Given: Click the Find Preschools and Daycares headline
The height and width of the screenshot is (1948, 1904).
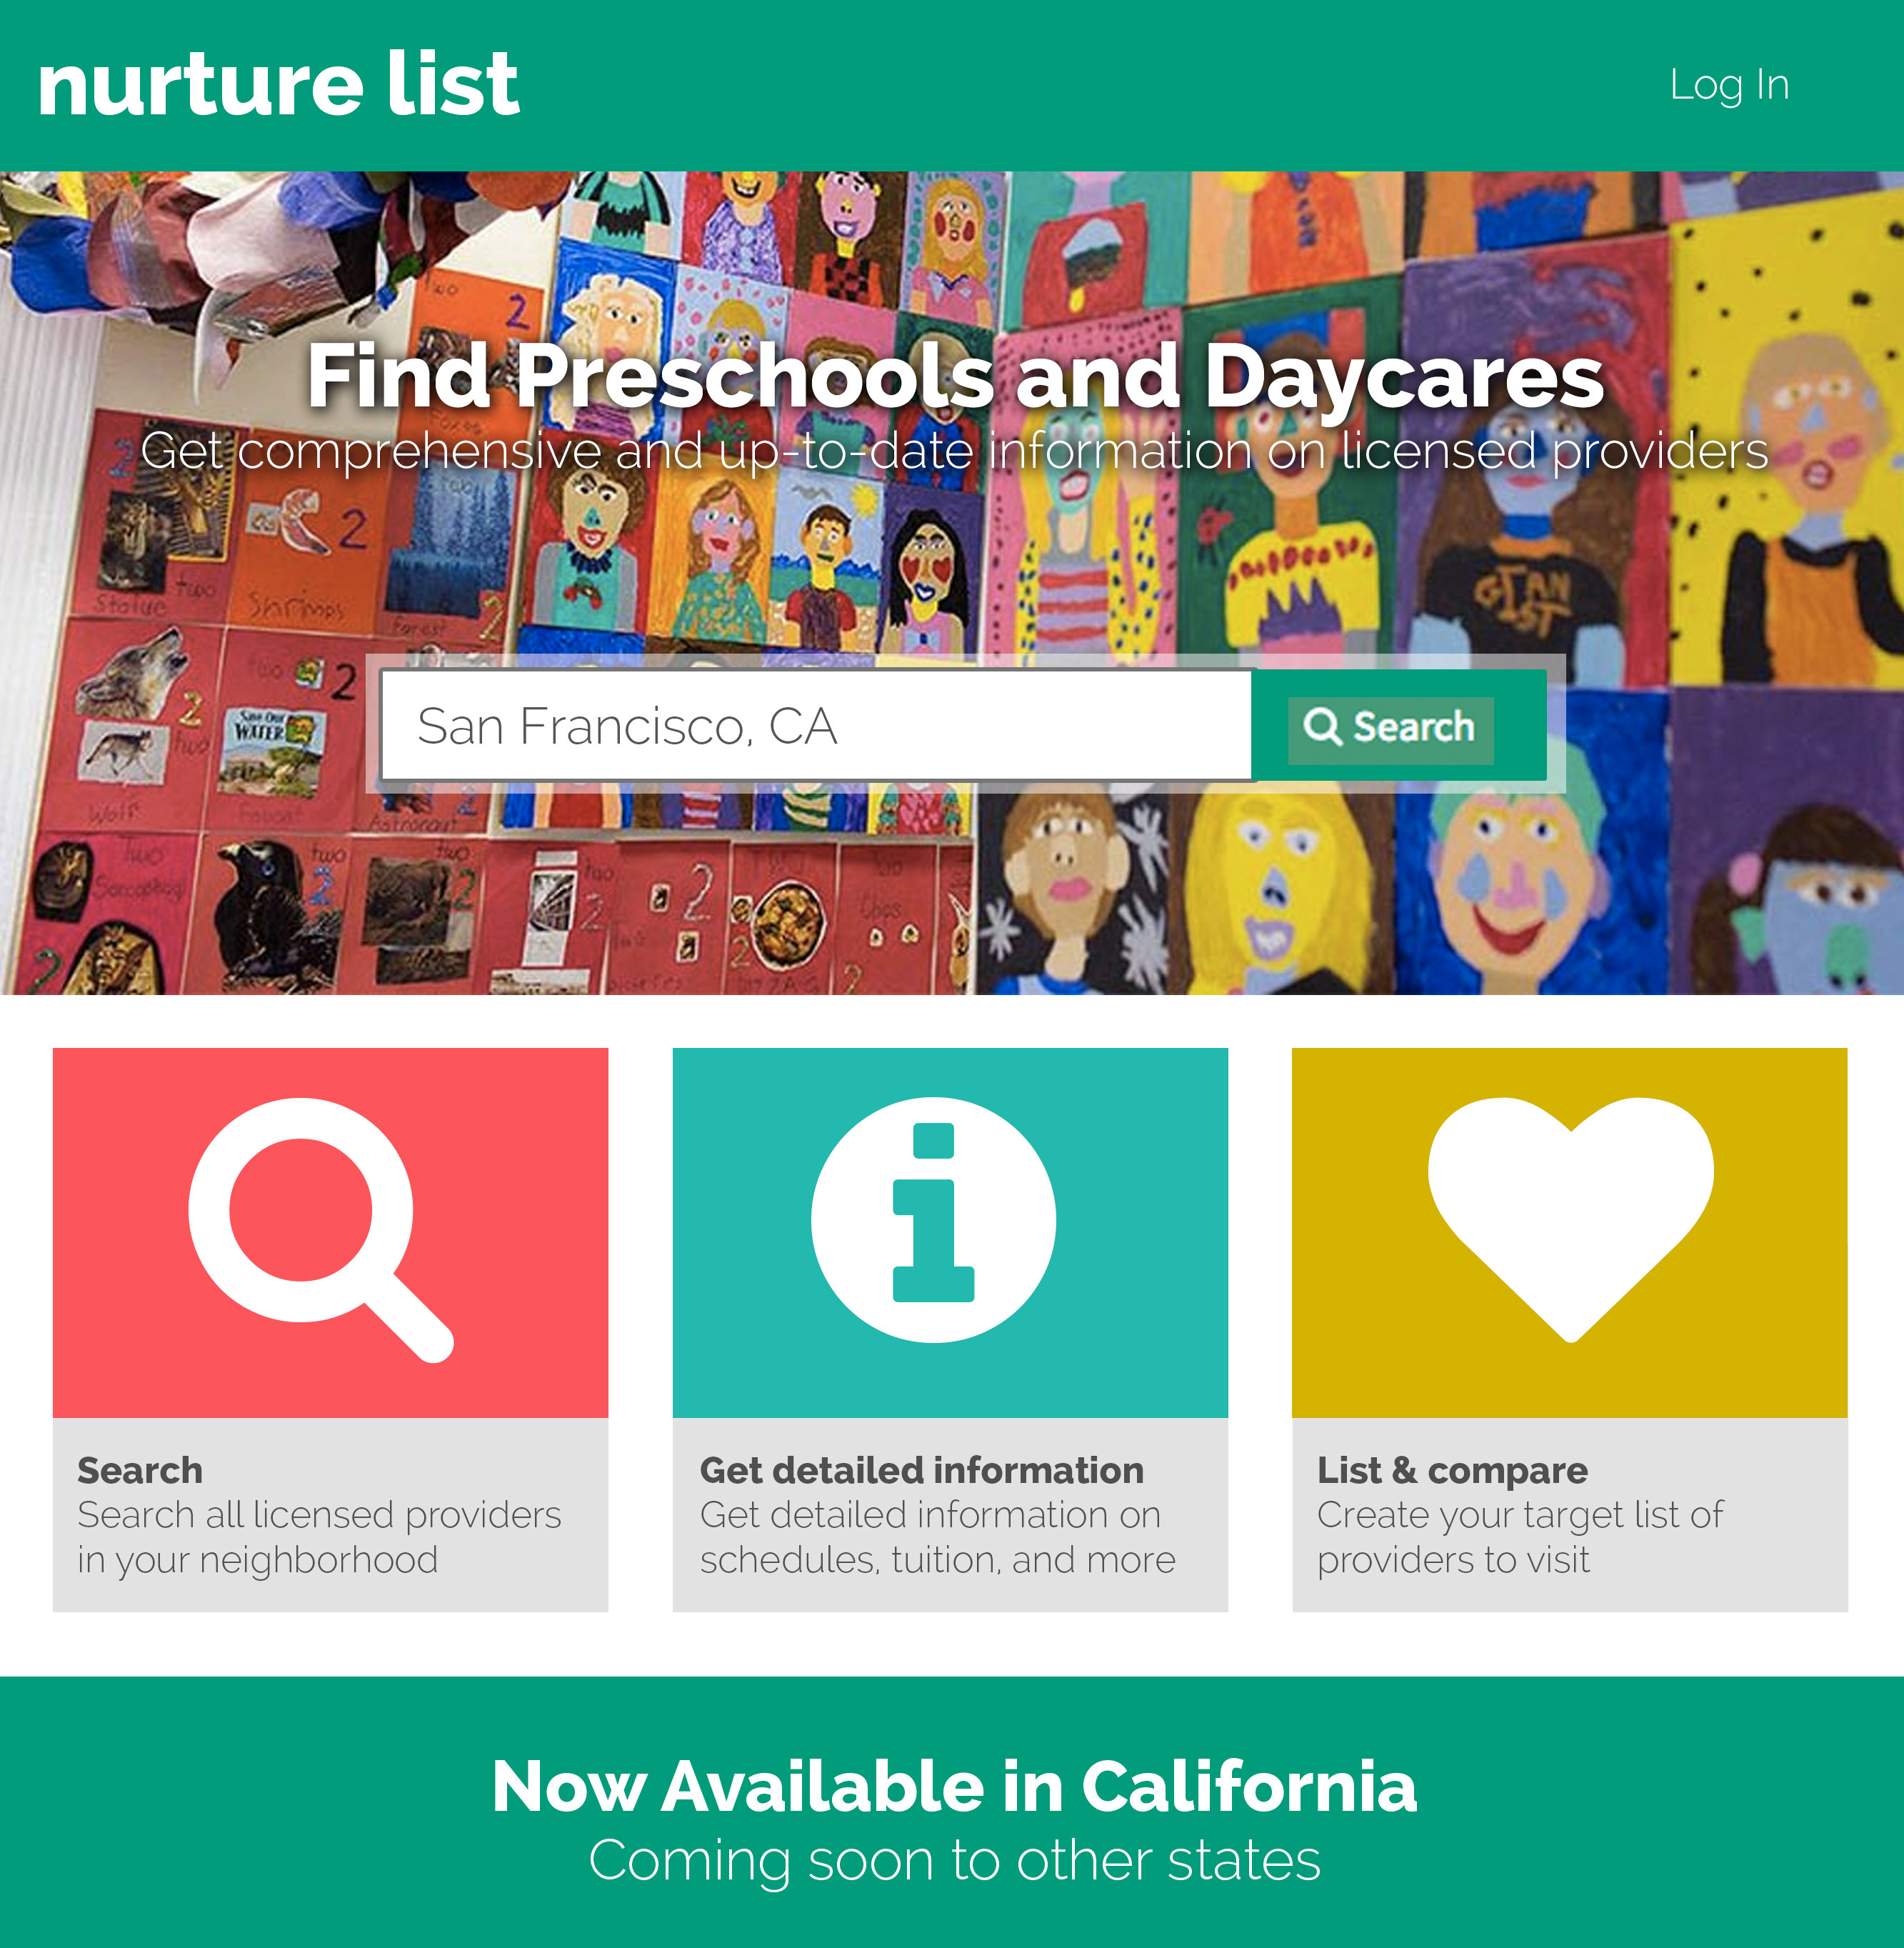Looking at the screenshot, I should click(955, 376).
